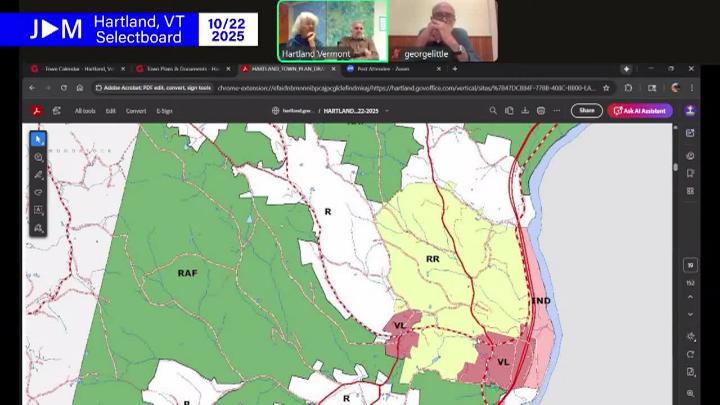
Task: Open the find text search icon
Action: pyautogui.click(x=492, y=111)
